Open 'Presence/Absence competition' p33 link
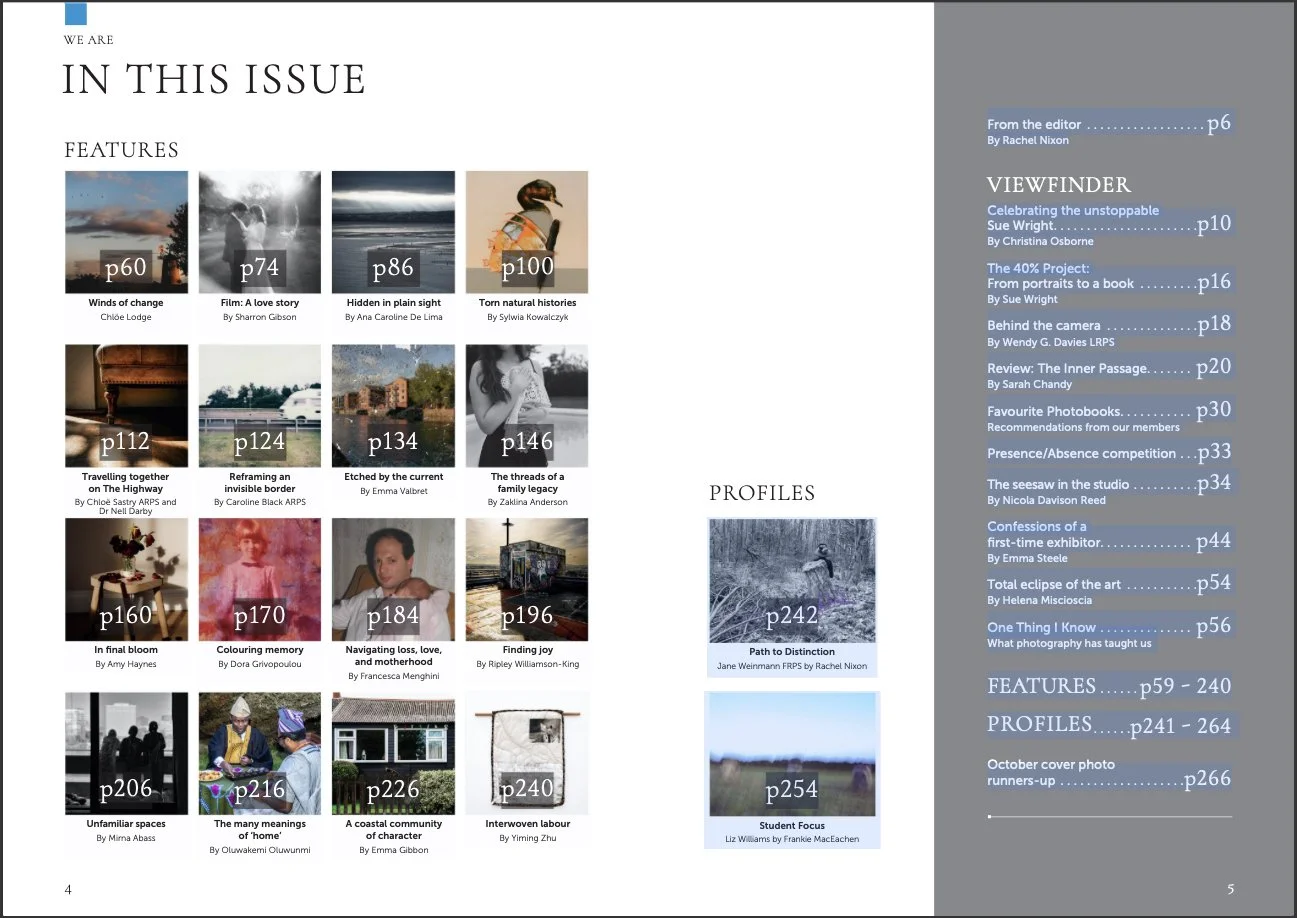The height and width of the screenshot is (918, 1297). [x=1109, y=452]
